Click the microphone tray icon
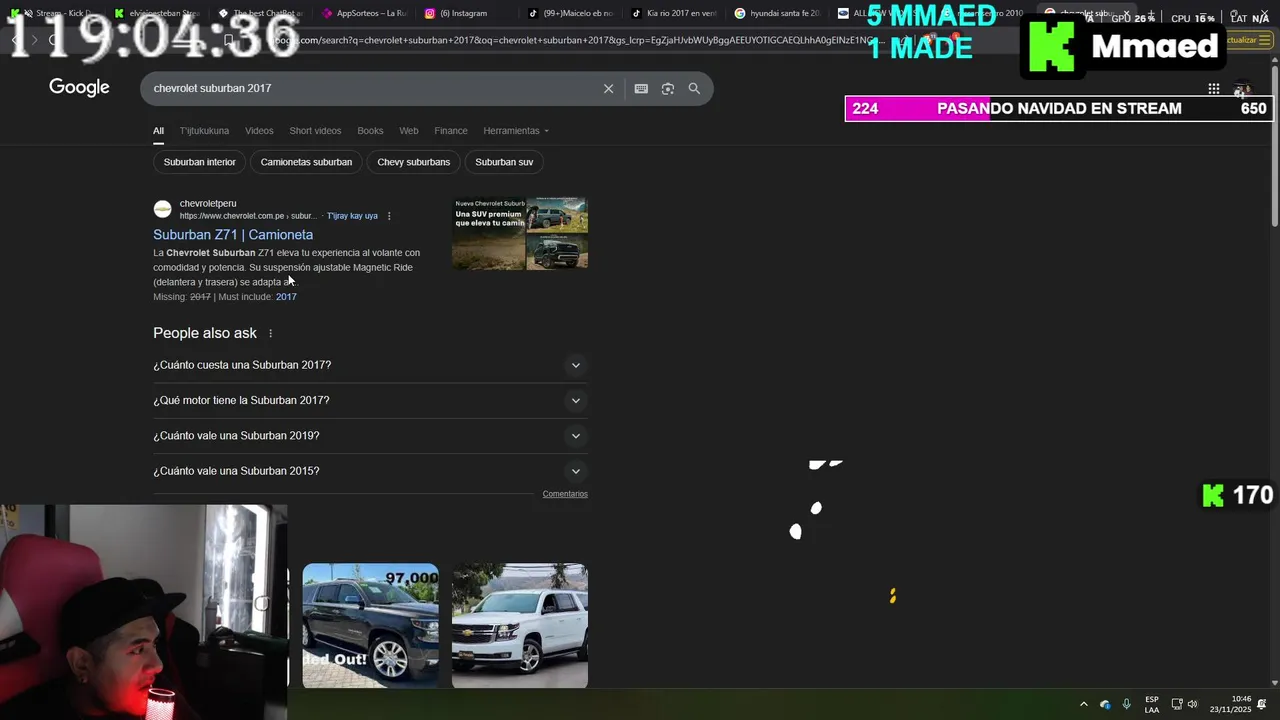 1127,704
